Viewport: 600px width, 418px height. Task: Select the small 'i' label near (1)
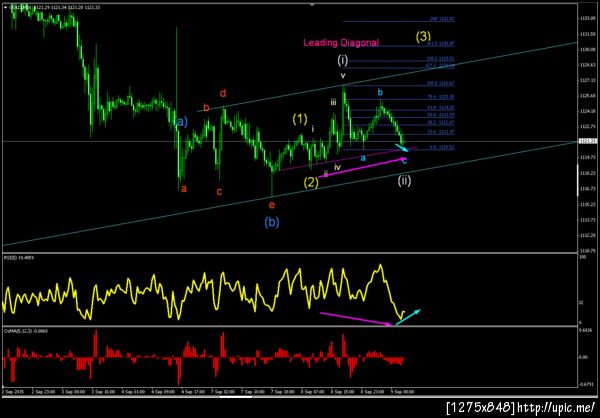point(313,129)
